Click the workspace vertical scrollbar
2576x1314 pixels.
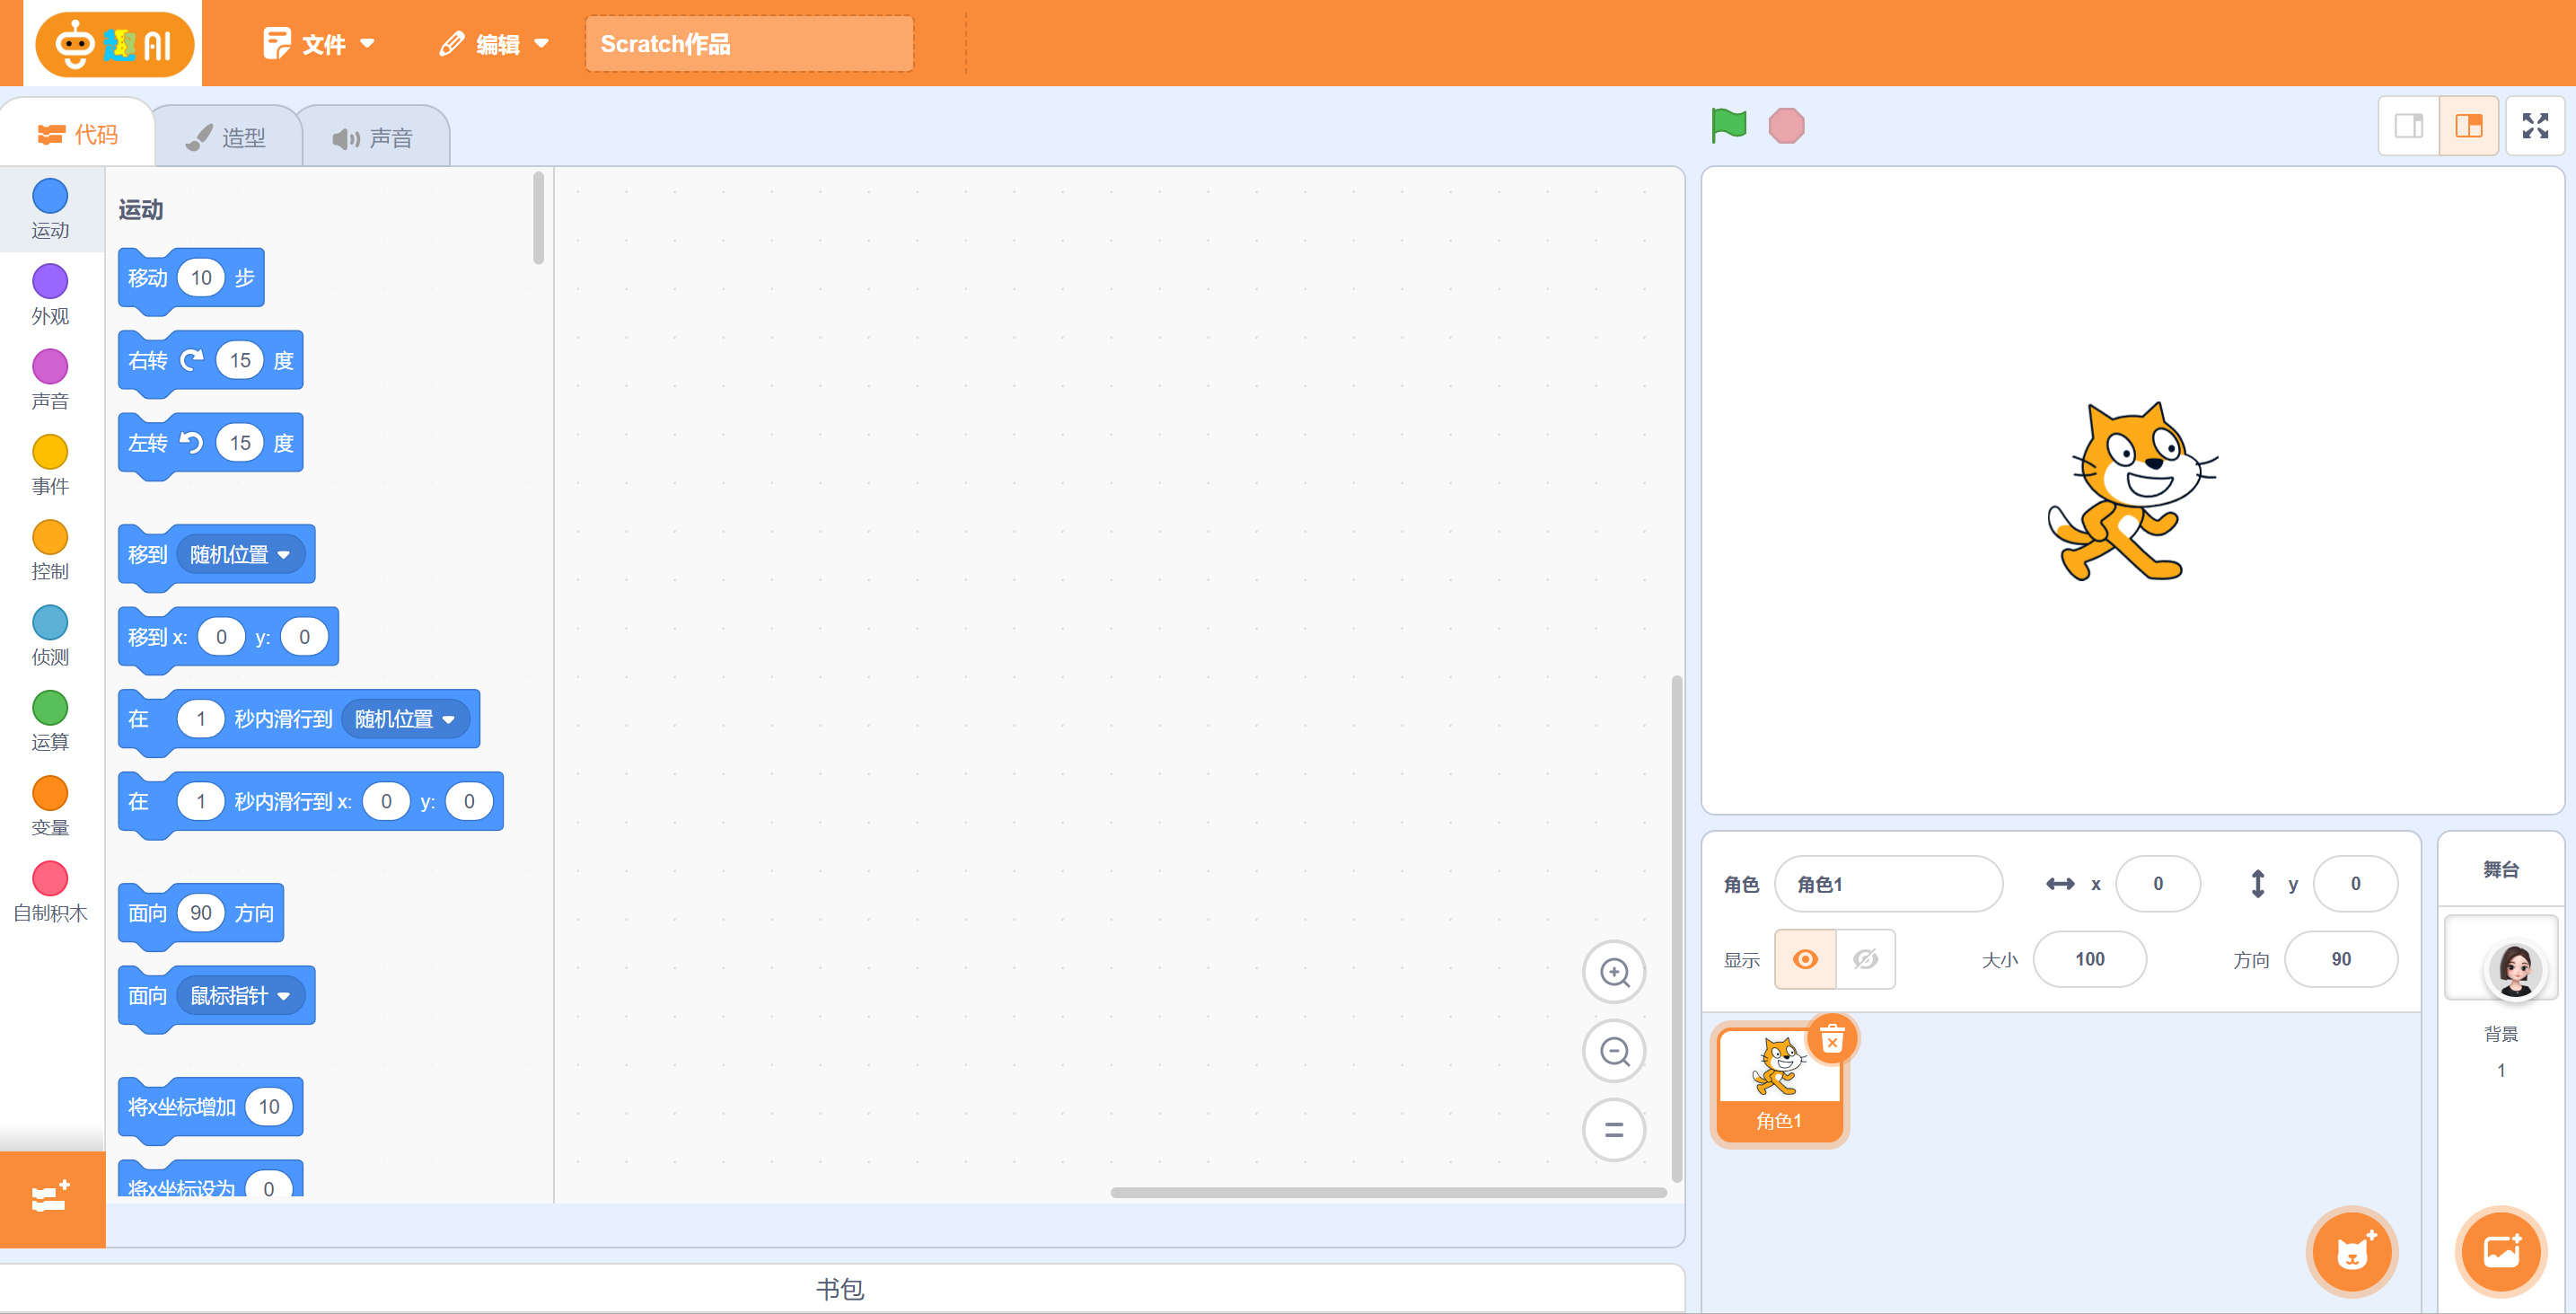coord(1676,929)
